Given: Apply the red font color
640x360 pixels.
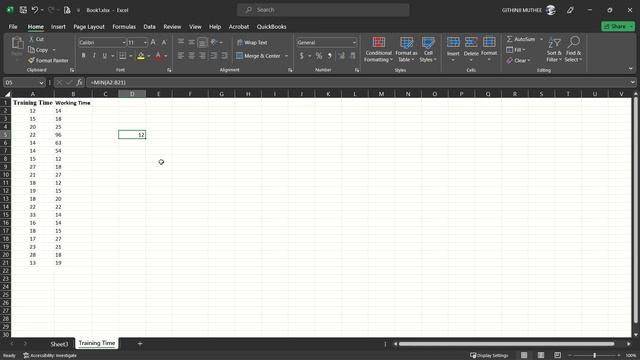Looking at the screenshot, I should pos(158,56).
